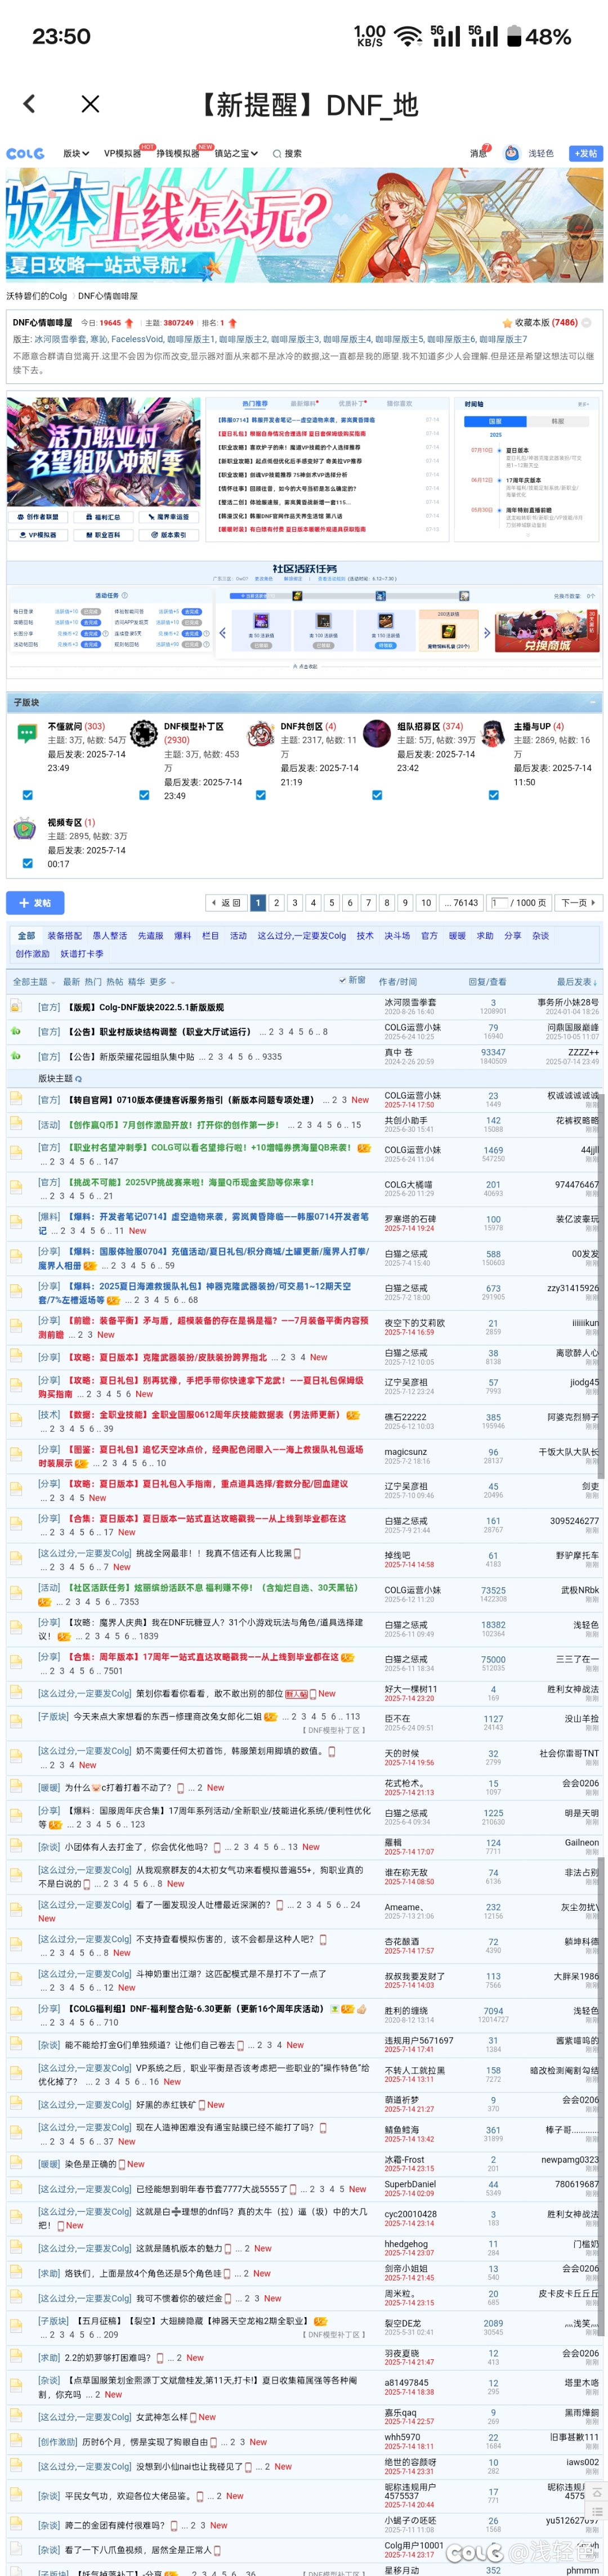Open the 消息 notifications
This screenshot has width=608, height=2576.
point(479,153)
